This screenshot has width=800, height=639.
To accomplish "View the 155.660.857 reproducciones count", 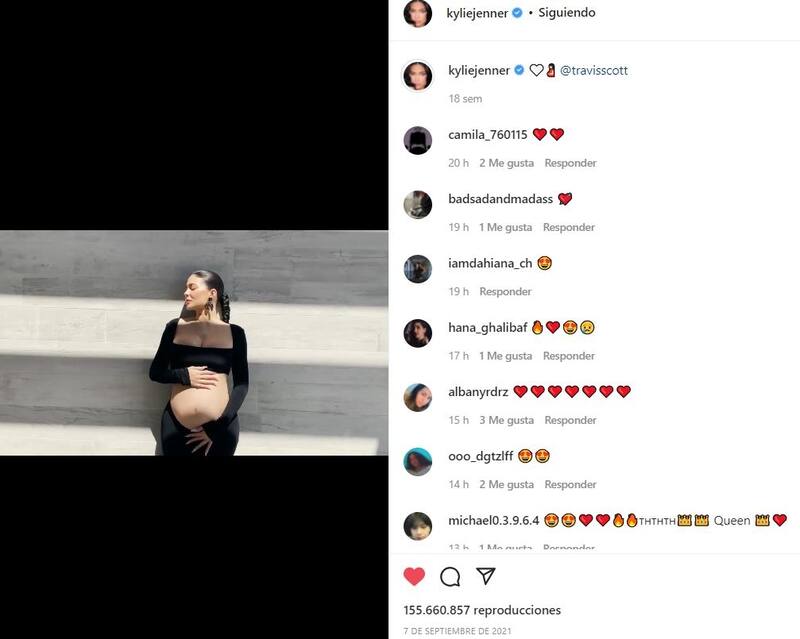I will pyautogui.click(x=482, y=610).
